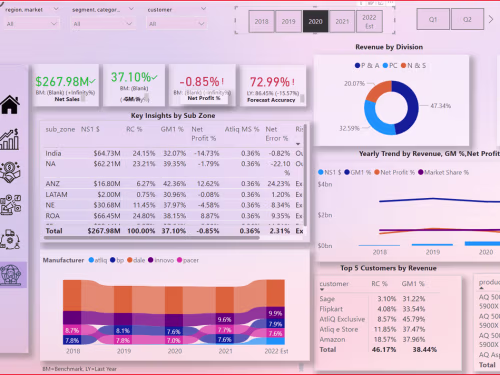This screenshot has width=500, height=375.
Task: Click the Forecast Accuracy 72.99% card
Action: 273,86
